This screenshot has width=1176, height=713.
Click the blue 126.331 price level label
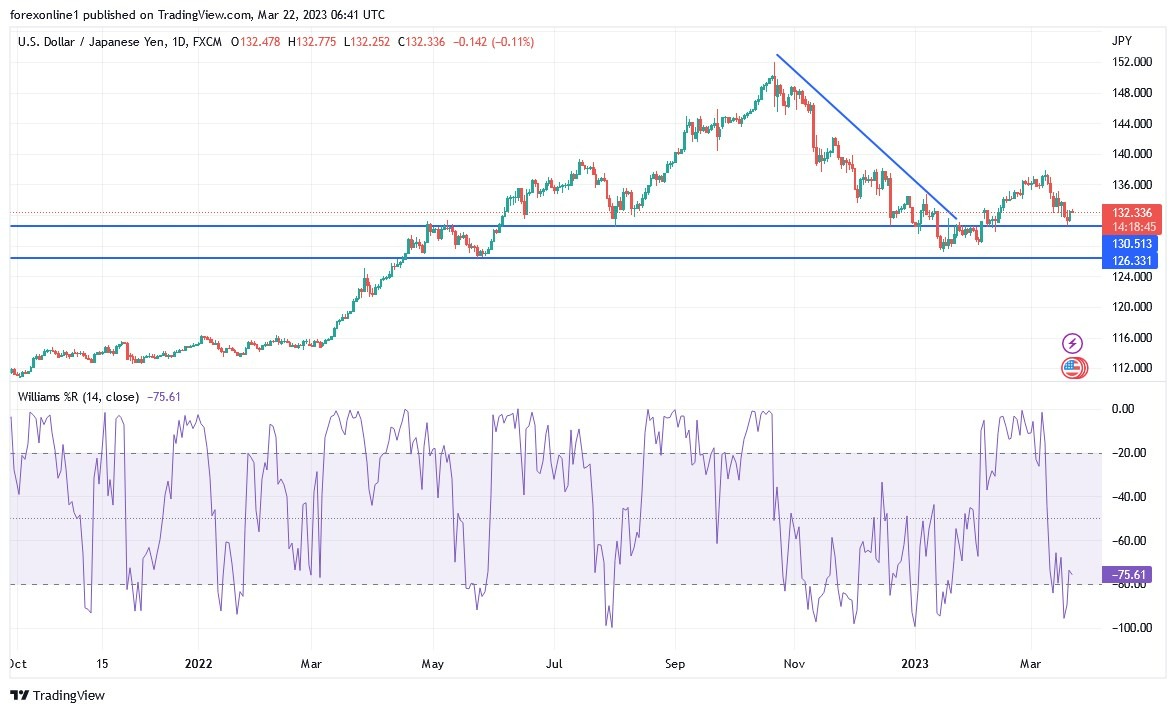(1132, 259)
